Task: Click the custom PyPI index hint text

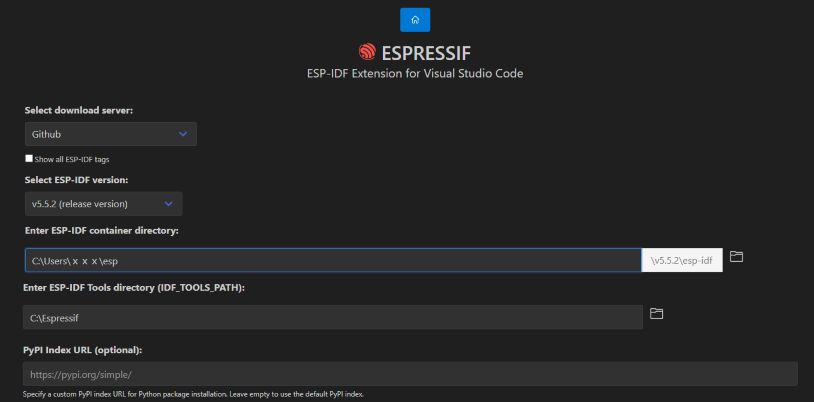Action: tap(193, 395)
